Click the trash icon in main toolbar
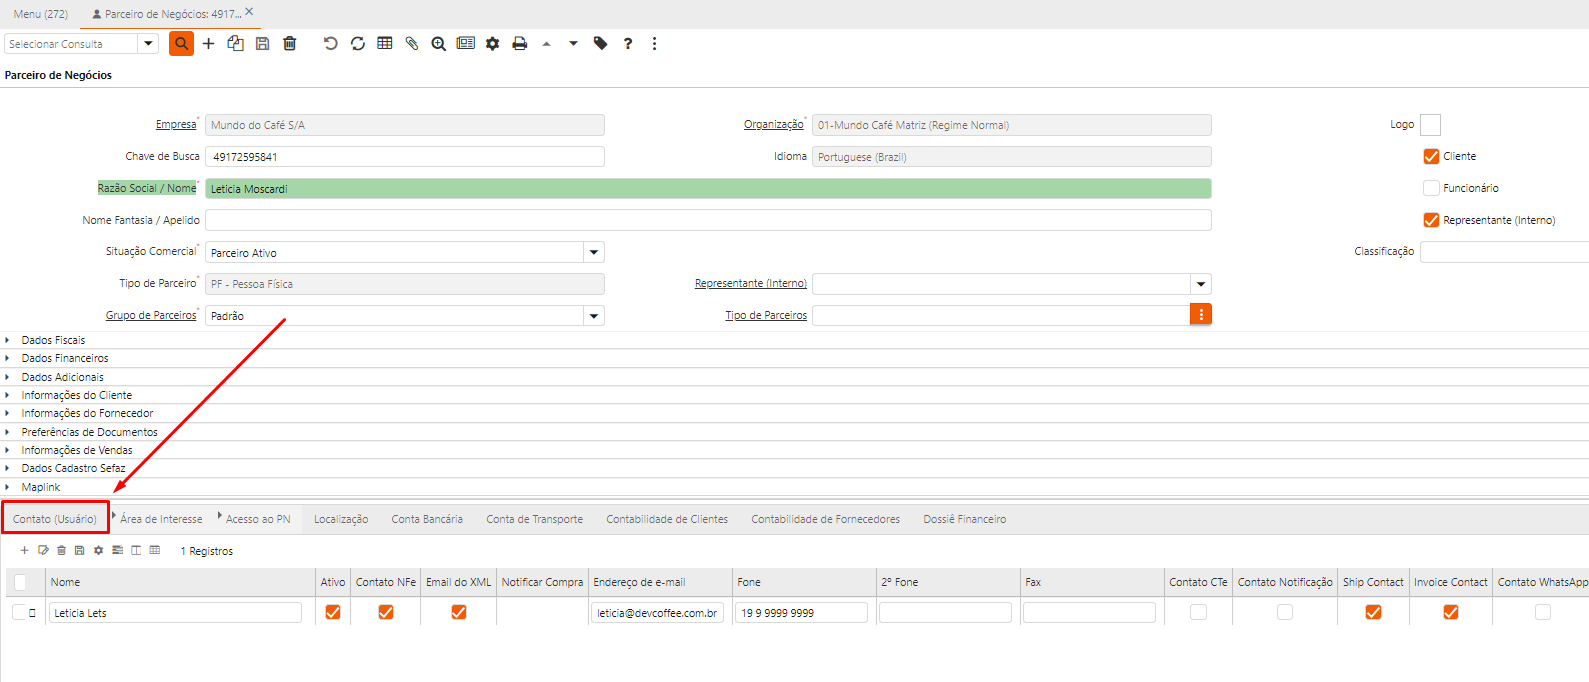Viewport: 1589px width, 682px height. click(290, 44)
